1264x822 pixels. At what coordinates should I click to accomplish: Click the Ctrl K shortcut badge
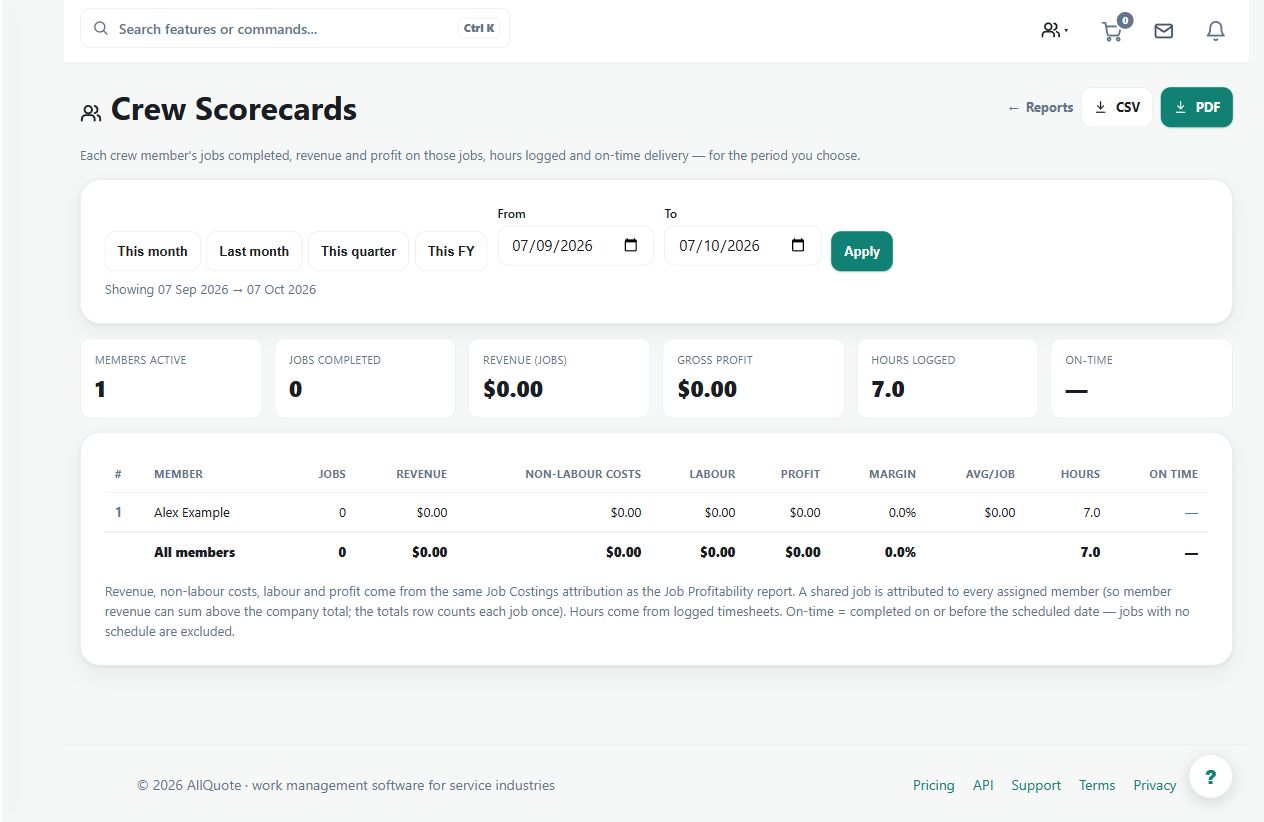tap(479, 29)
